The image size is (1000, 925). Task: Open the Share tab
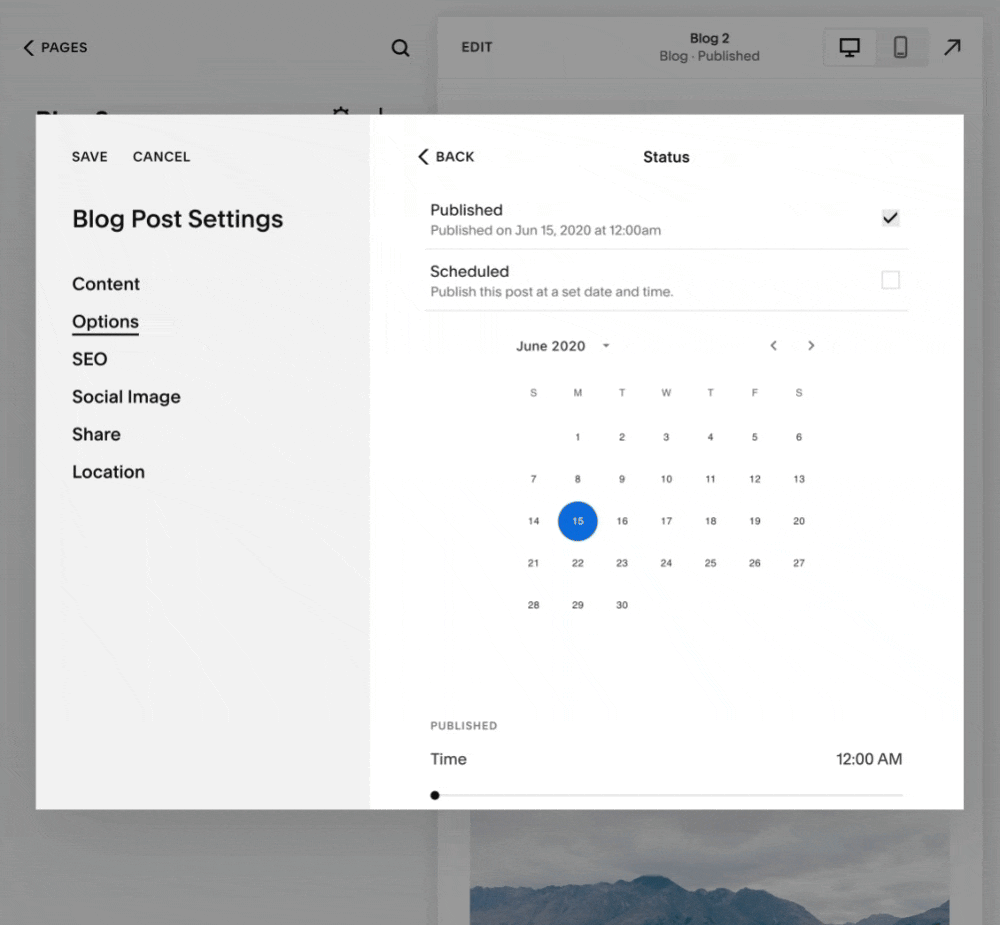96,434
